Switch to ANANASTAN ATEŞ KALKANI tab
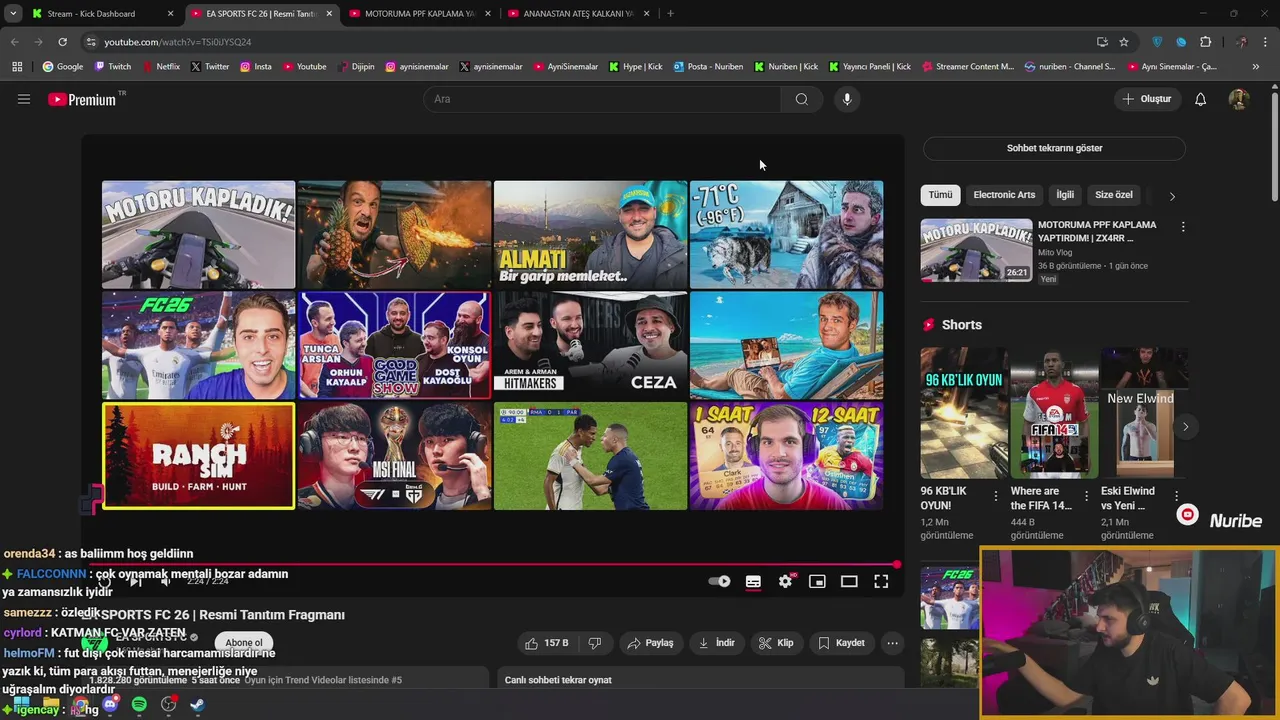Image resolution: width=1280 pixels, height=720 pixels. pyautogui.click(x=579, y=14)
